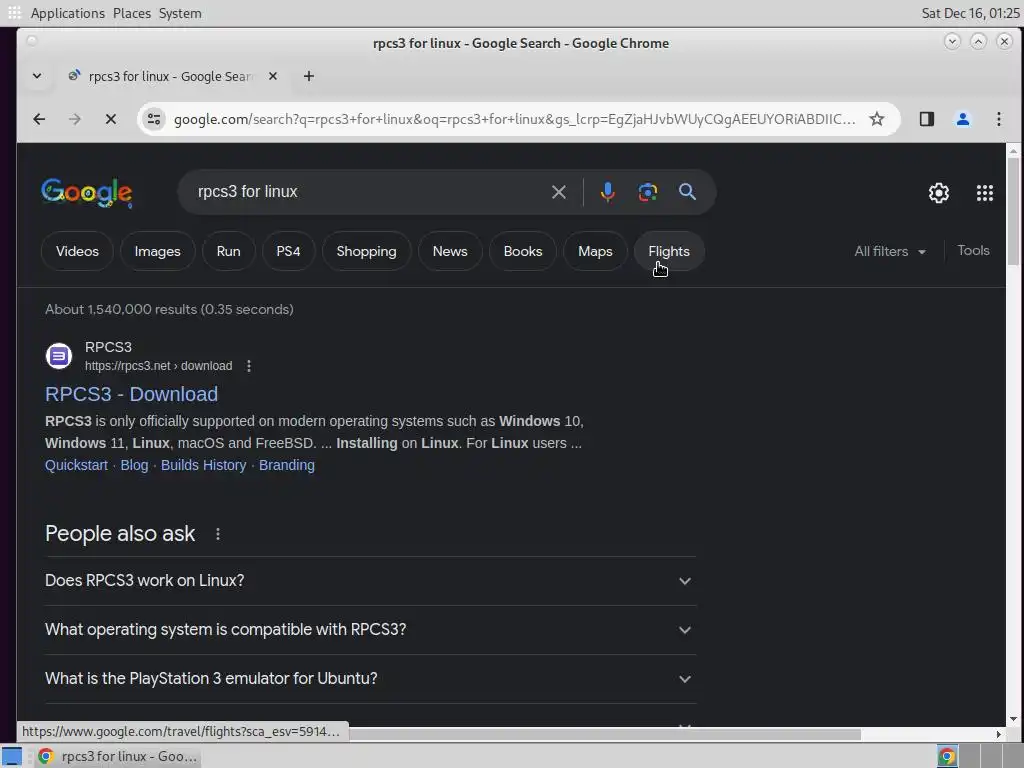Select the Run filter chip

(x=229, y=251)
